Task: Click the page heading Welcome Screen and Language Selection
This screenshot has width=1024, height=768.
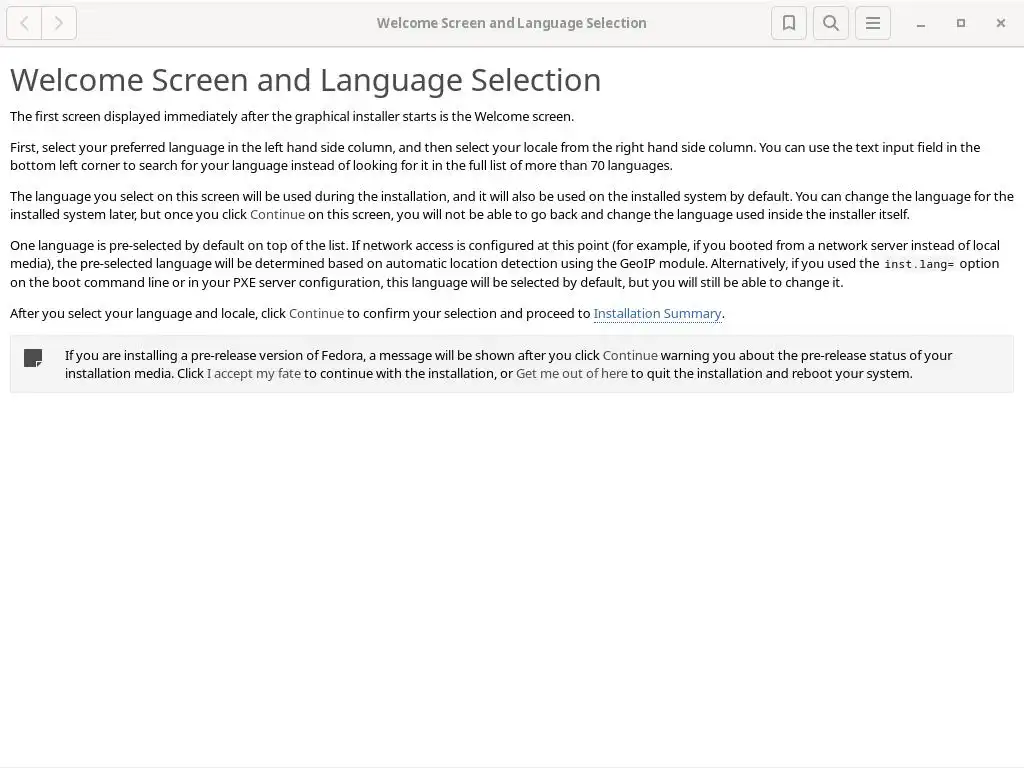Action: click(x=306, y=80)
